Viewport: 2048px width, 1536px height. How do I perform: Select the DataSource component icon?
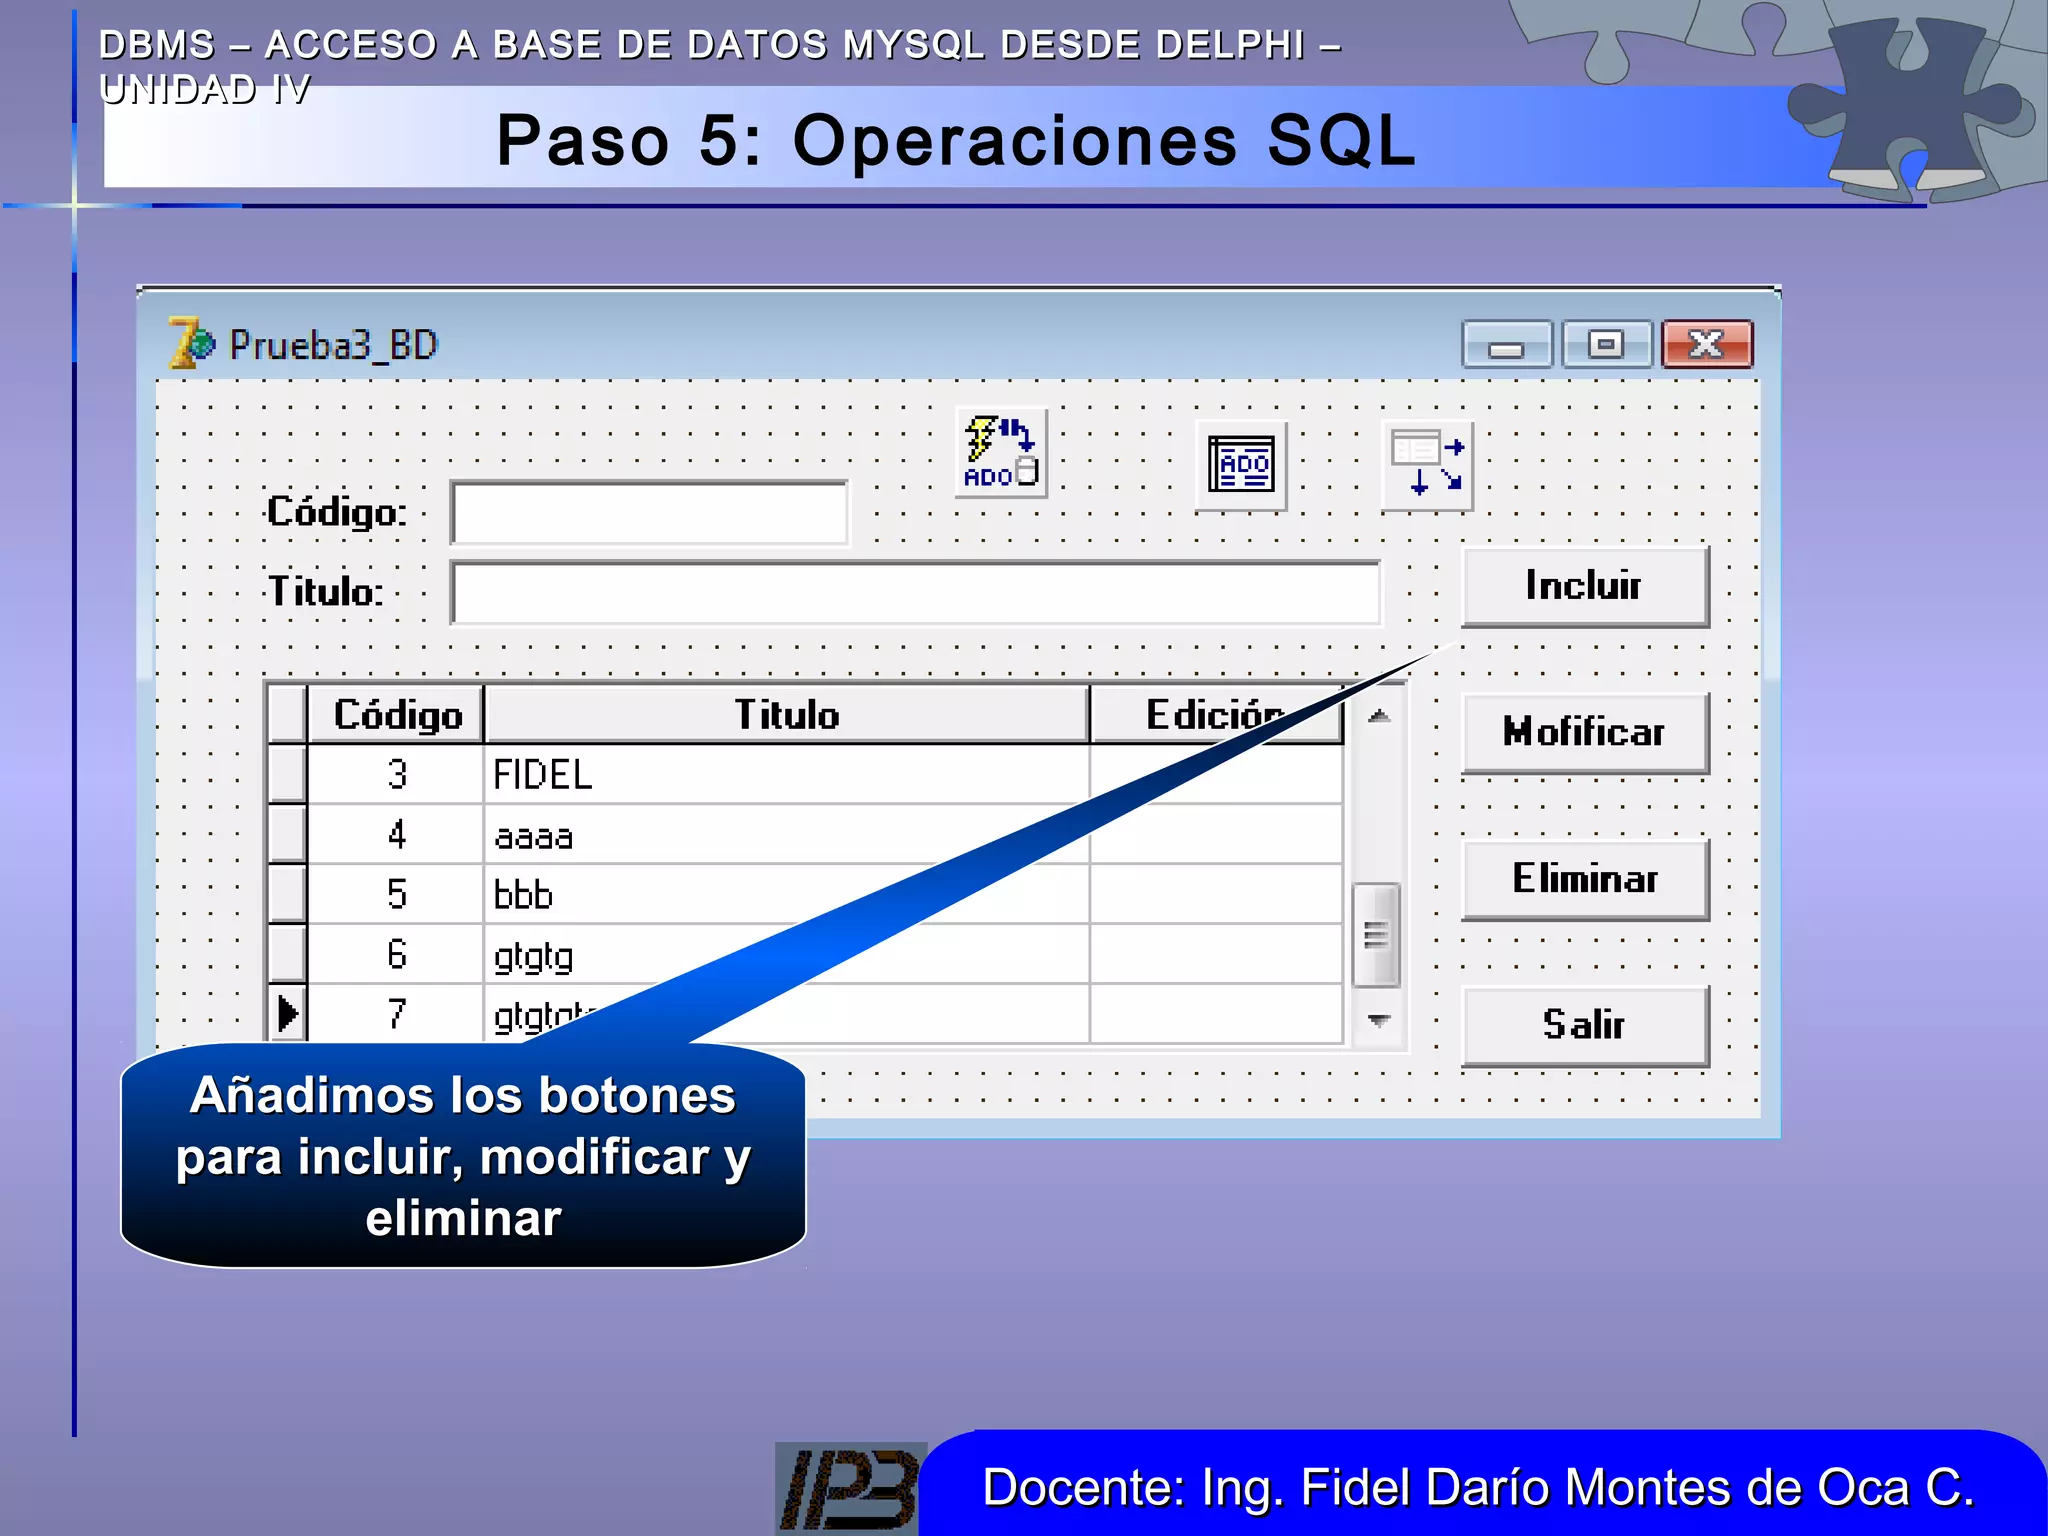click(1428, 465)
